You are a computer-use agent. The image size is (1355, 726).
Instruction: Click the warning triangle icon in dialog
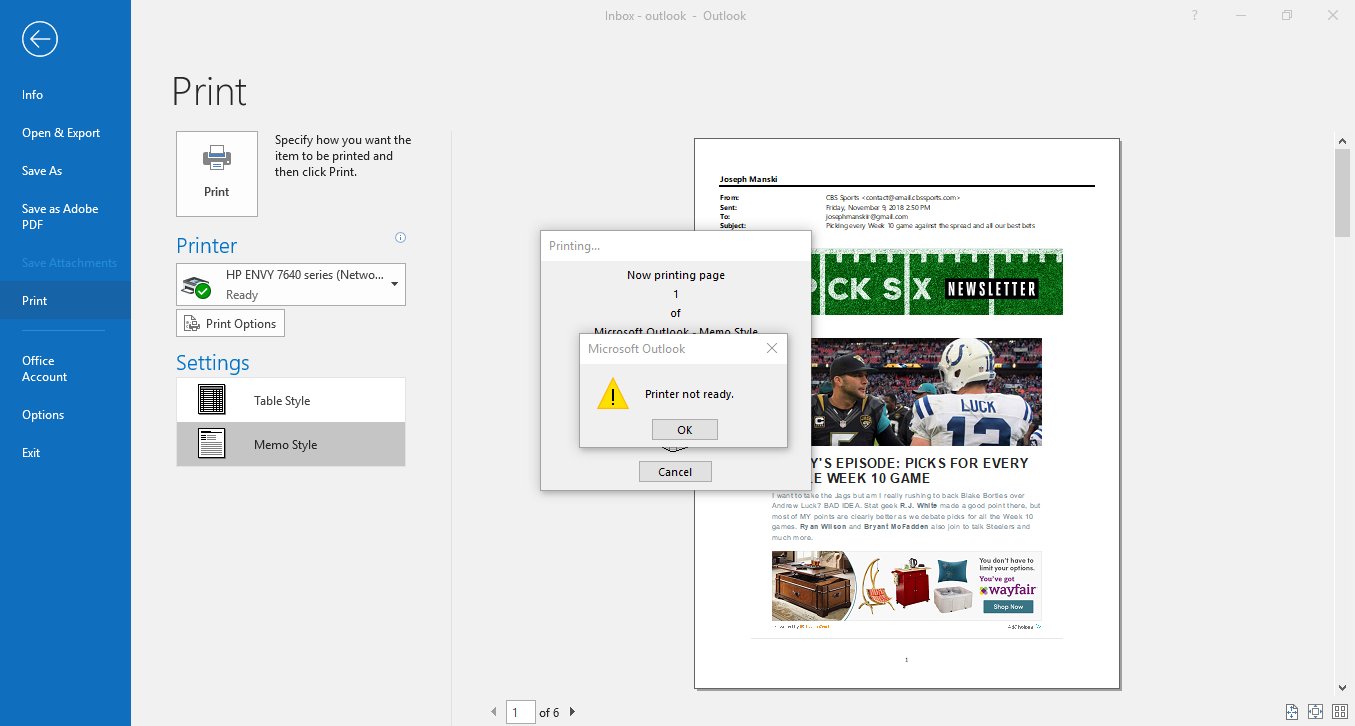[613, 393]
